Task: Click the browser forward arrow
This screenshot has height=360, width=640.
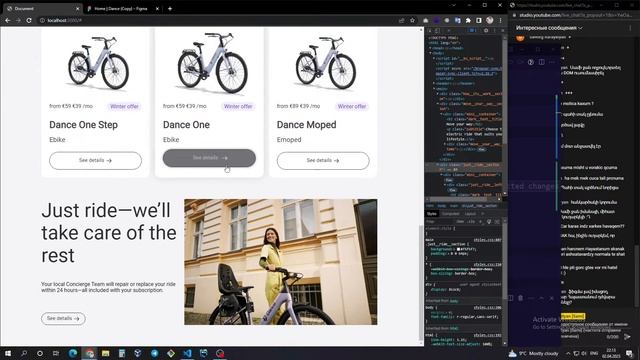Action: [18, 20]
